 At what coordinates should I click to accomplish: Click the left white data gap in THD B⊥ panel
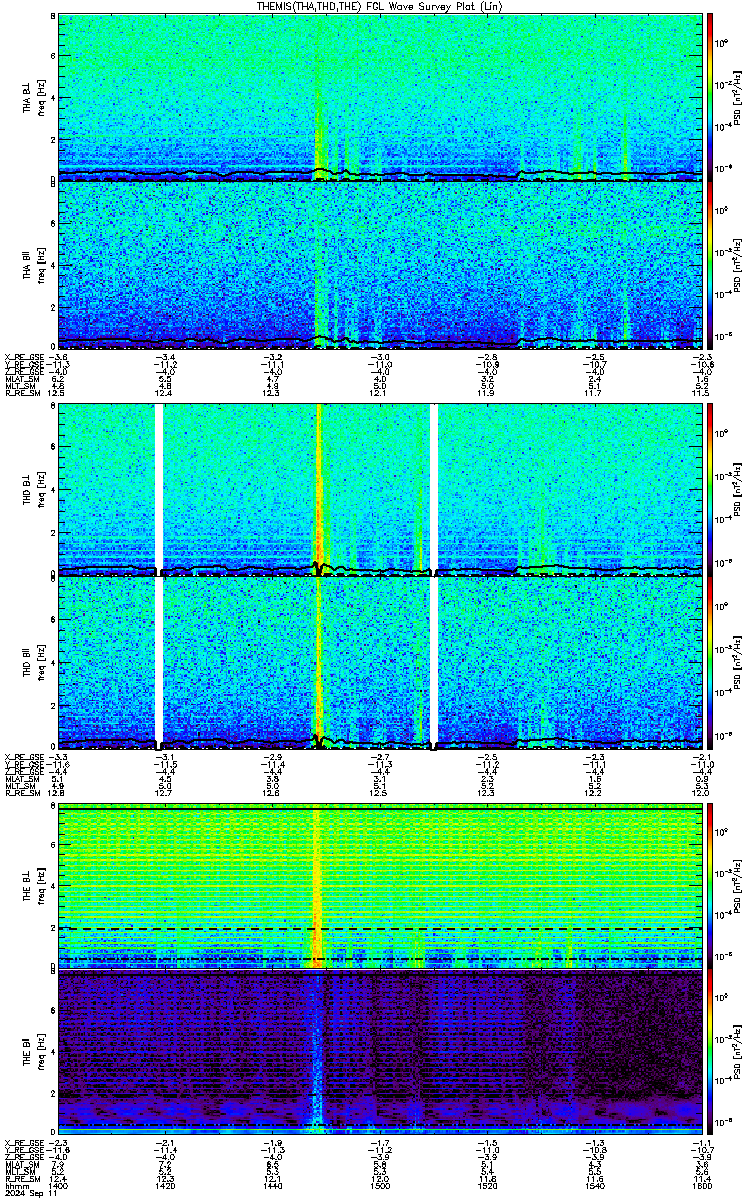158,489
